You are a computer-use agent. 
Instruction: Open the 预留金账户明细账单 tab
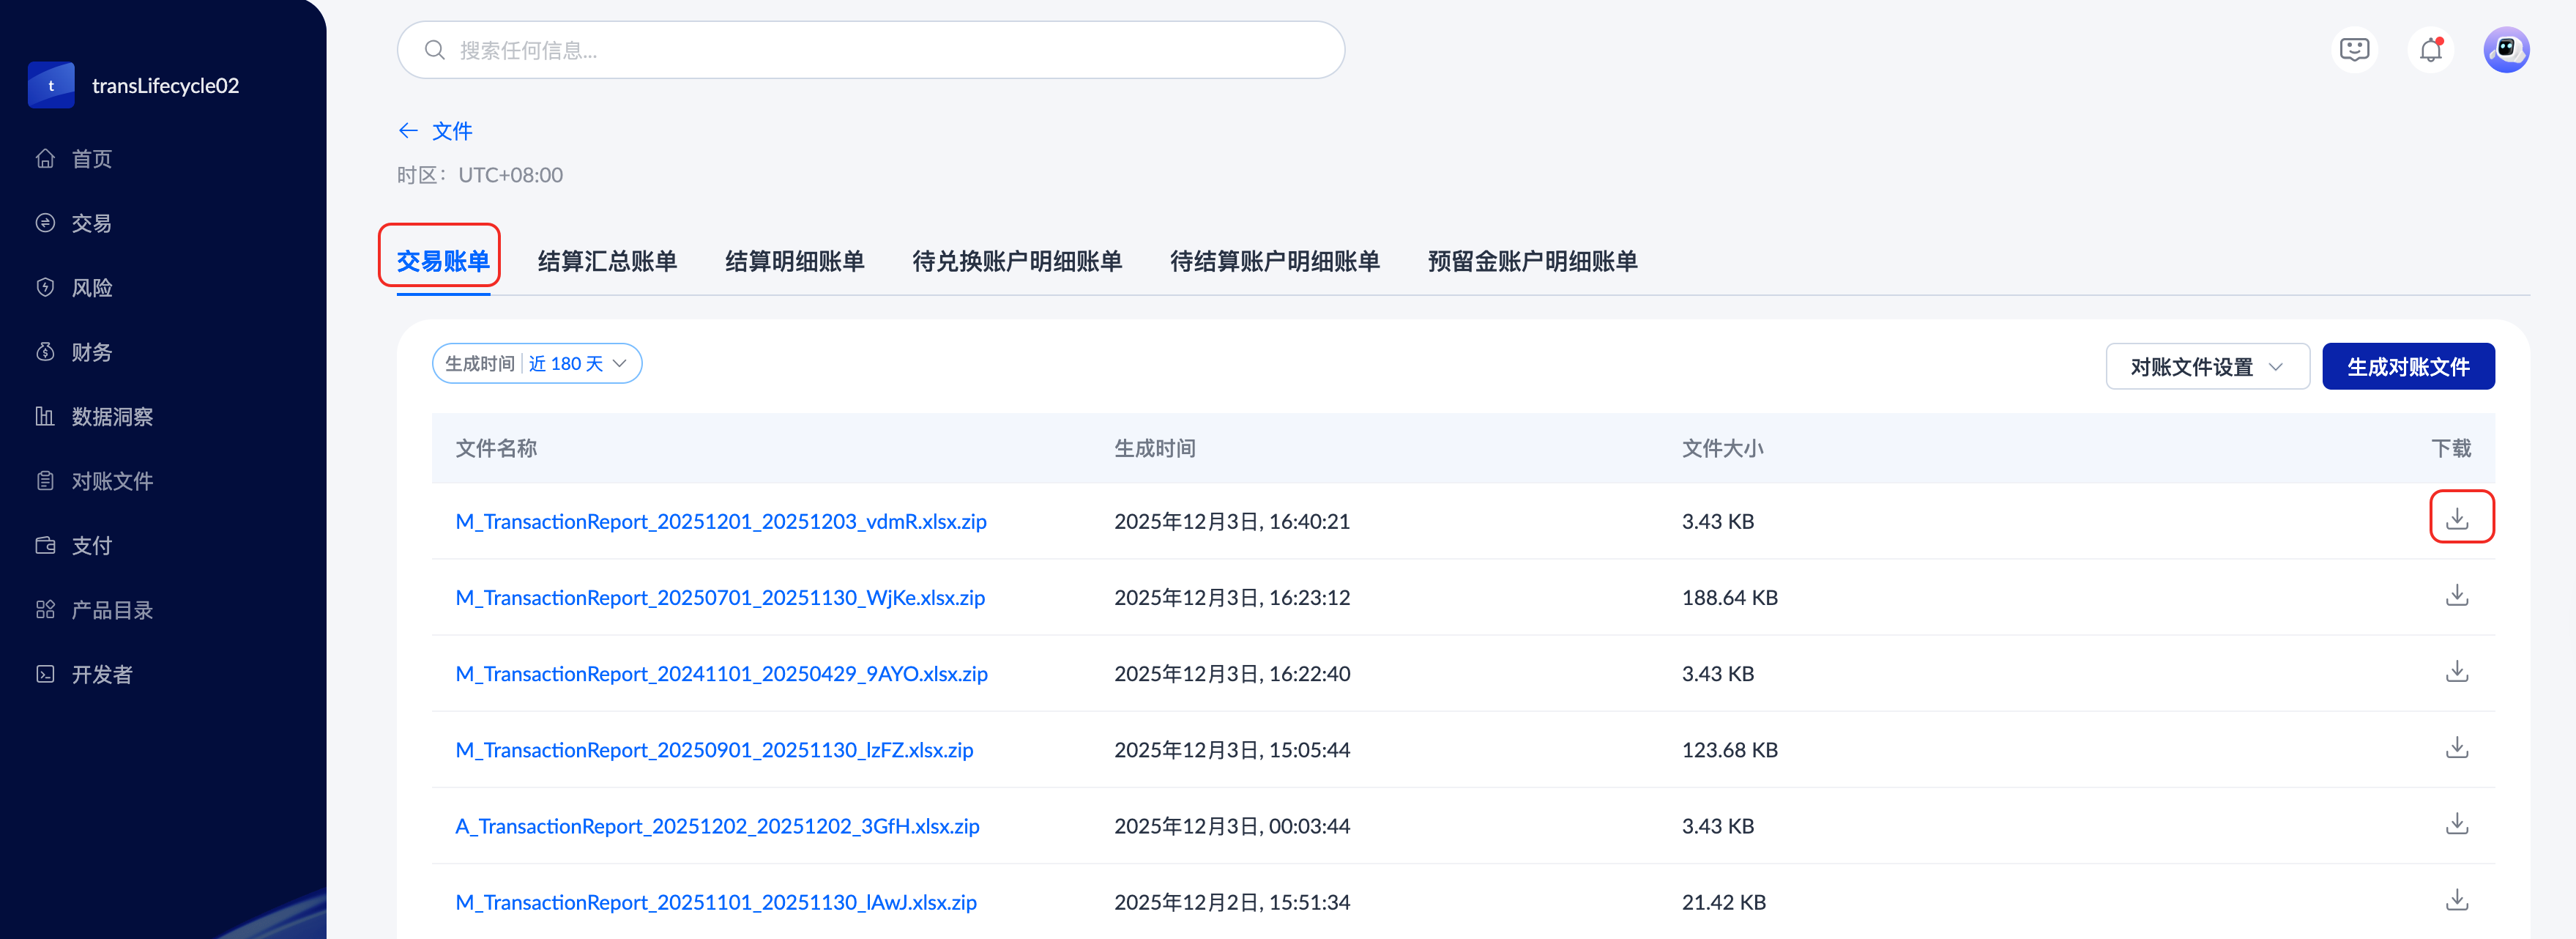(x=1532, y=262)
